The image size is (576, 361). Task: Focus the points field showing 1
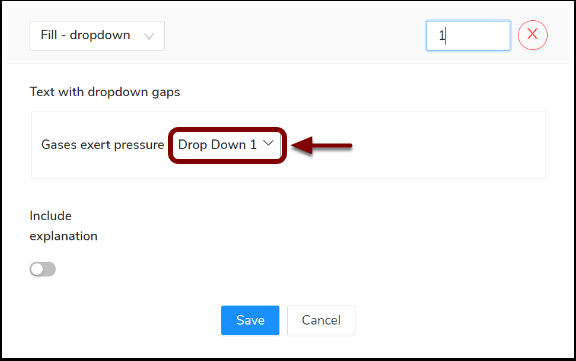[468, 36]
